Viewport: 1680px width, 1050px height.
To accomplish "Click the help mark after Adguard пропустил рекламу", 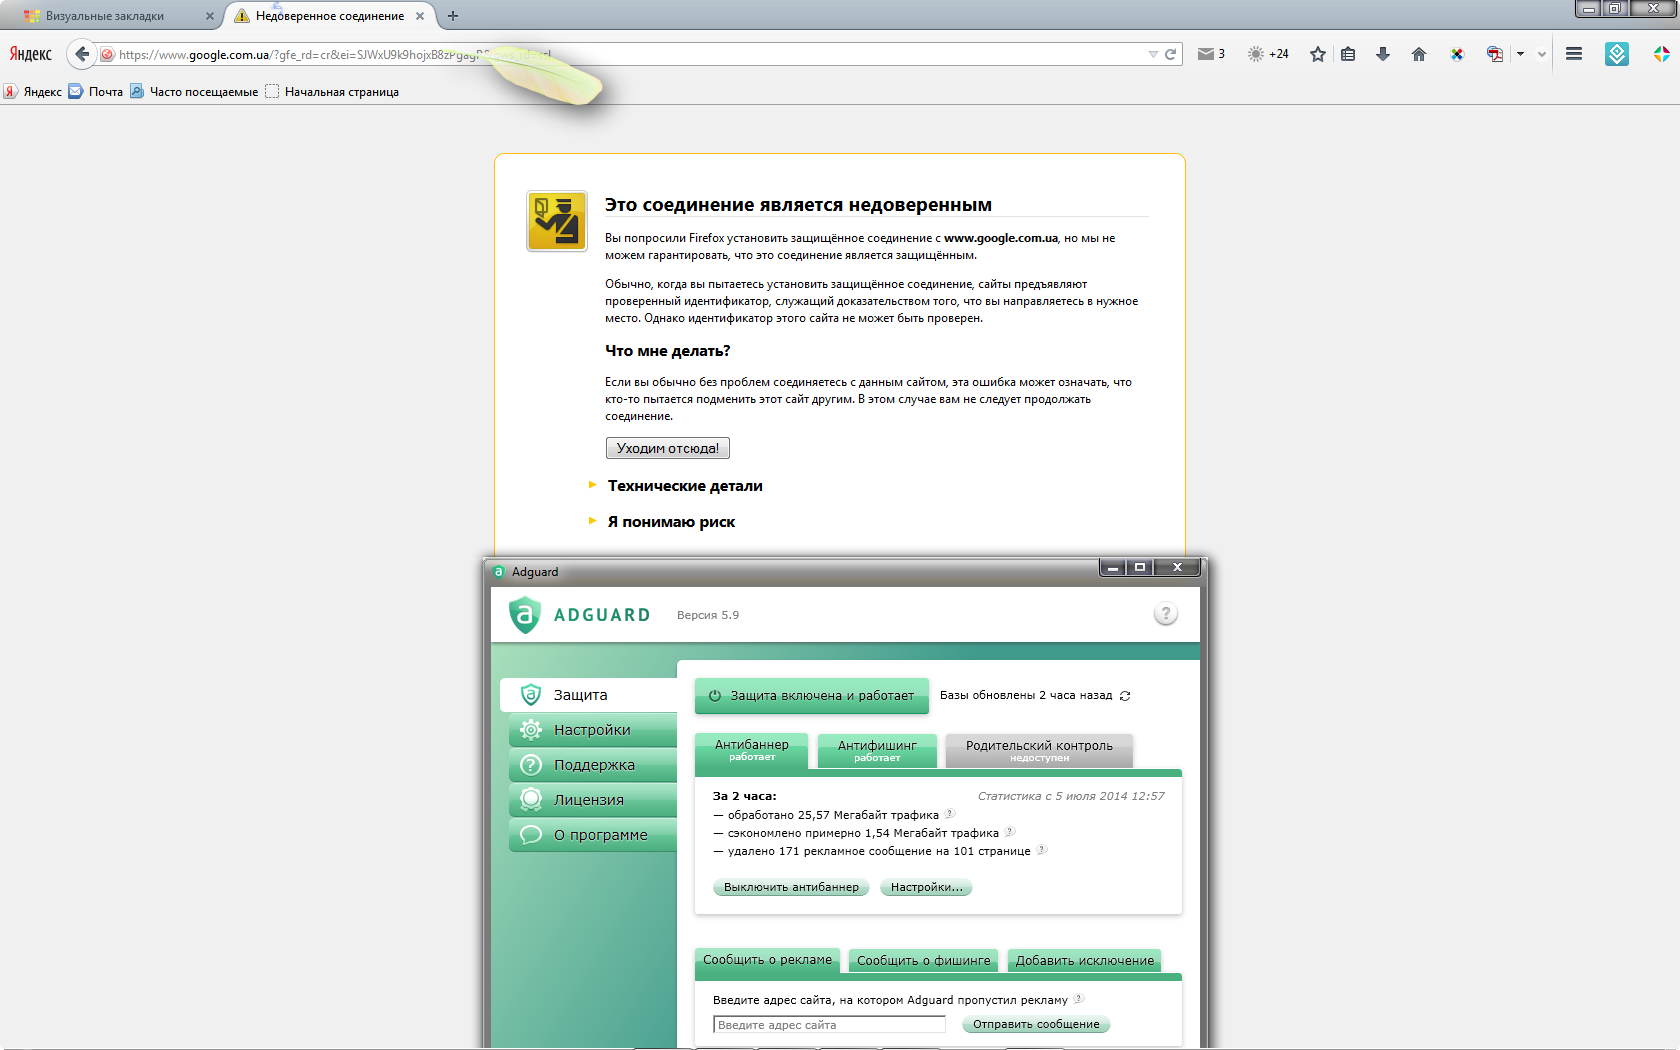I will tap(1079, 999).
